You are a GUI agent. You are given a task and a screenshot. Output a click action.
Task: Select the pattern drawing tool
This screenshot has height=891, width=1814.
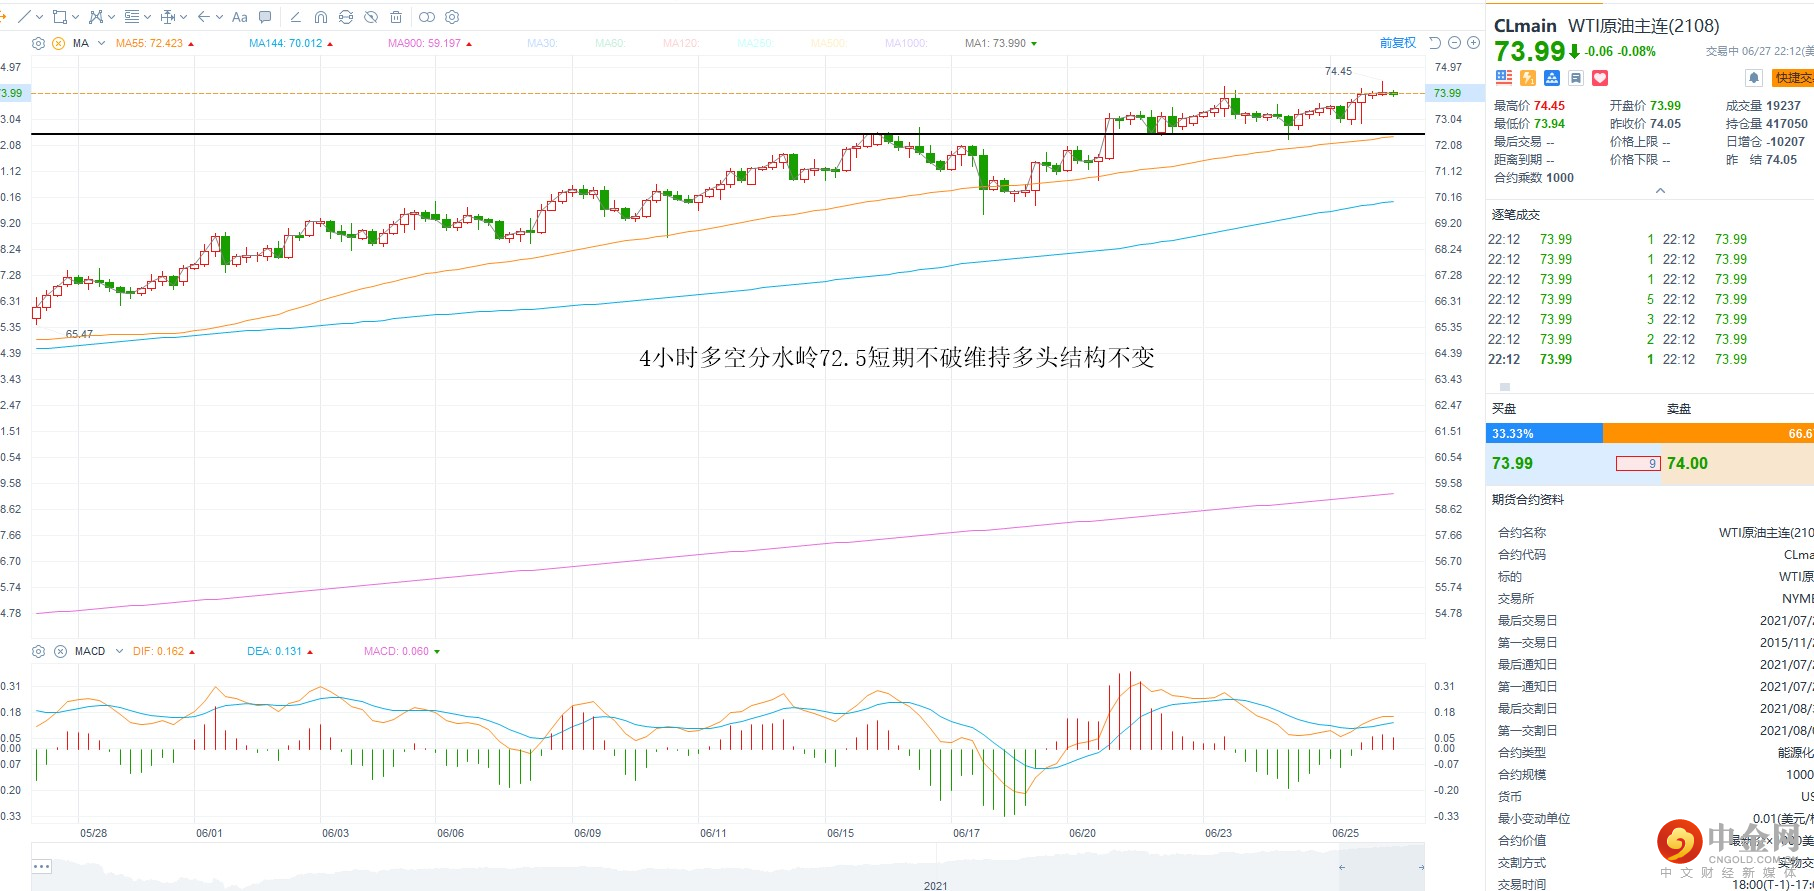coord(96,17)
